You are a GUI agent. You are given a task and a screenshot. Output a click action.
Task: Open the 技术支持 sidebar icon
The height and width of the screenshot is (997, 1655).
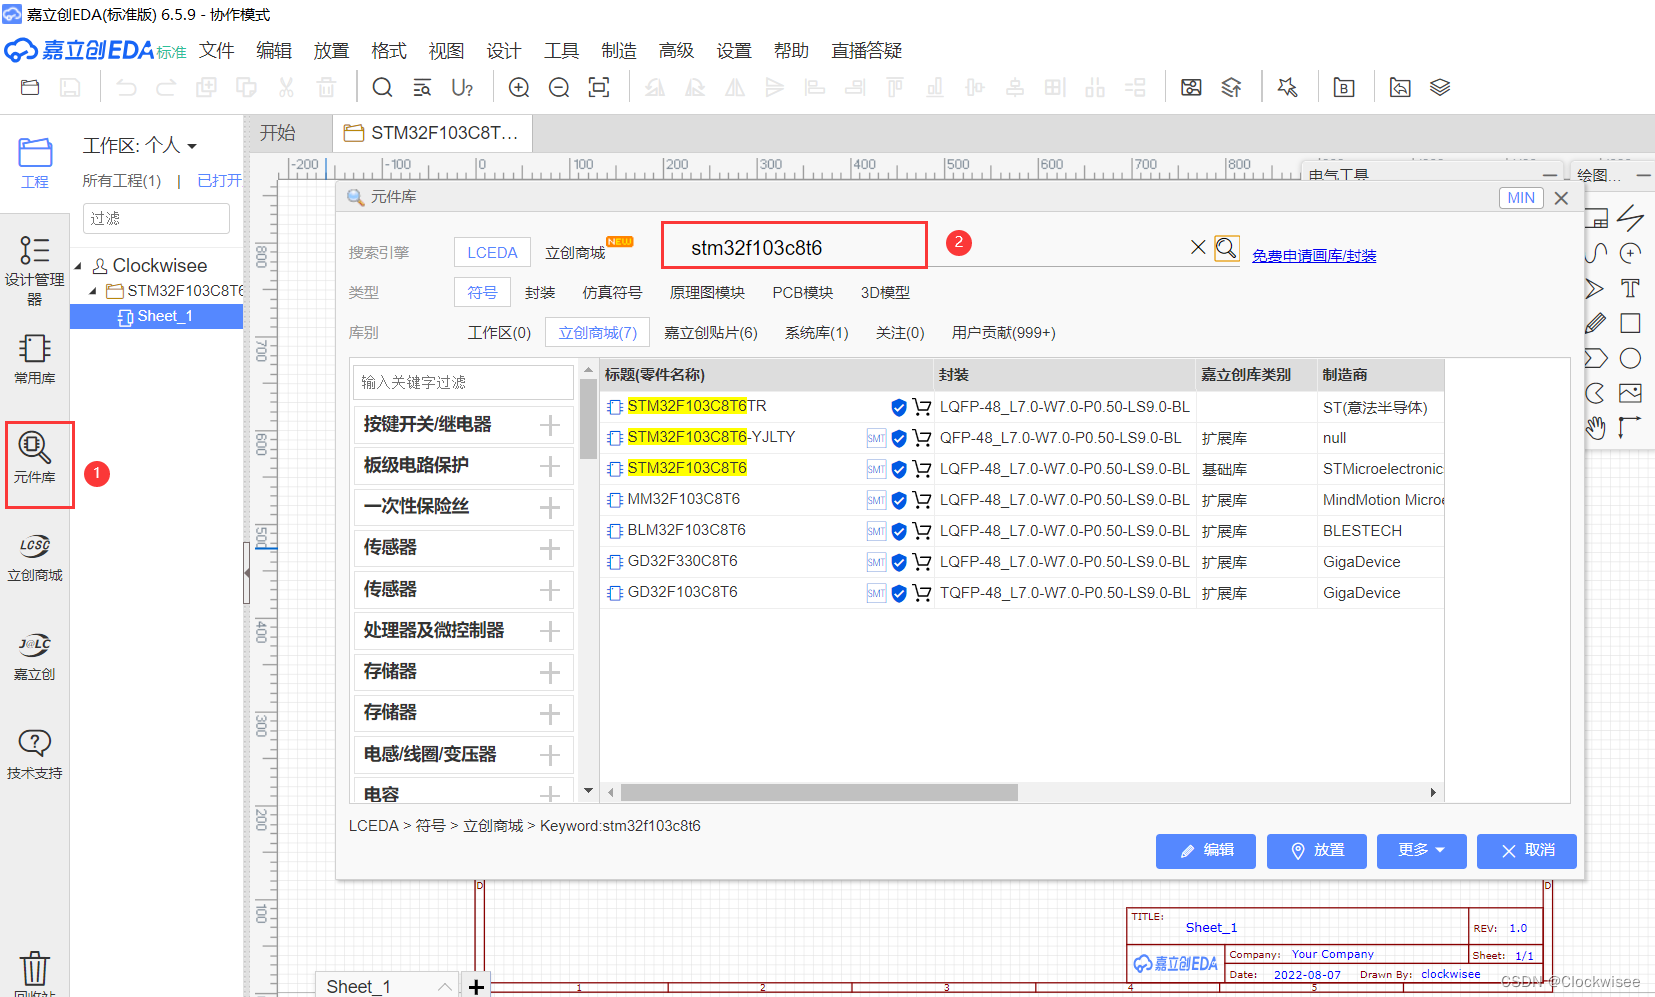[35, 755]
